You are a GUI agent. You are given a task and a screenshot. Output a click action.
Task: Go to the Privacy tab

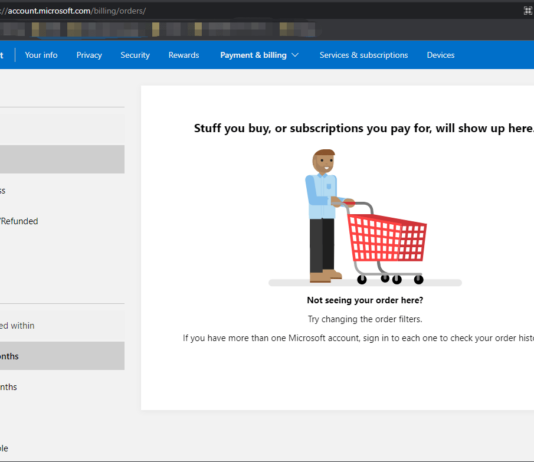coord(89,55)
